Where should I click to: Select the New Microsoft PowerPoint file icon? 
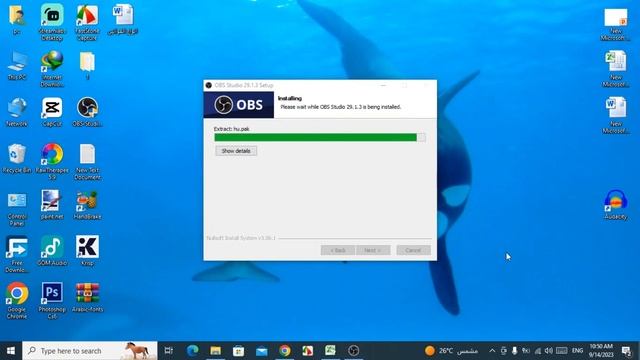coord(616,24)
